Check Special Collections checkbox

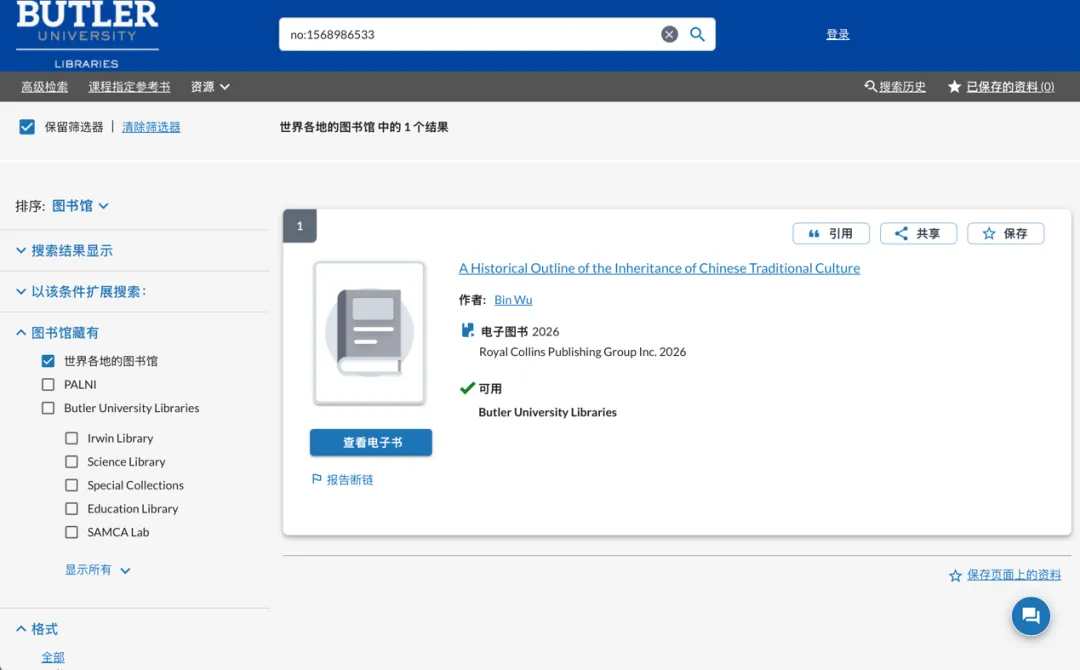point(72,485)
